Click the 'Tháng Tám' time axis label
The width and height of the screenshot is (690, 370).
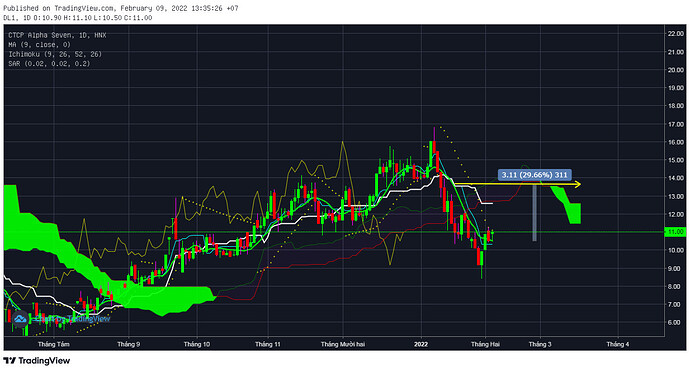(x=54, y=344)
